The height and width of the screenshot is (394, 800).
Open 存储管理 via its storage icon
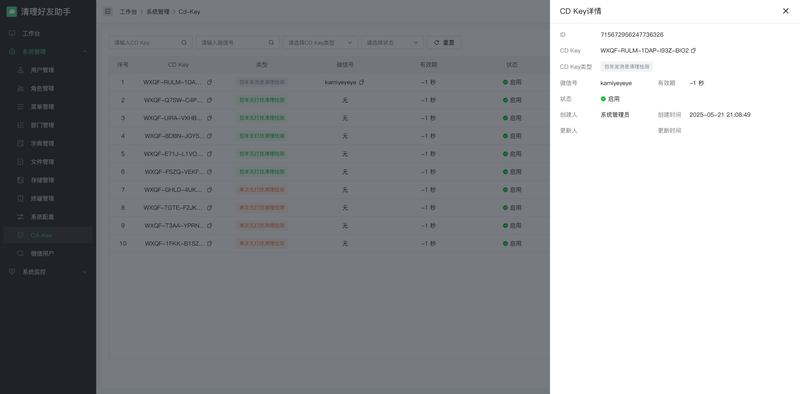20,180
